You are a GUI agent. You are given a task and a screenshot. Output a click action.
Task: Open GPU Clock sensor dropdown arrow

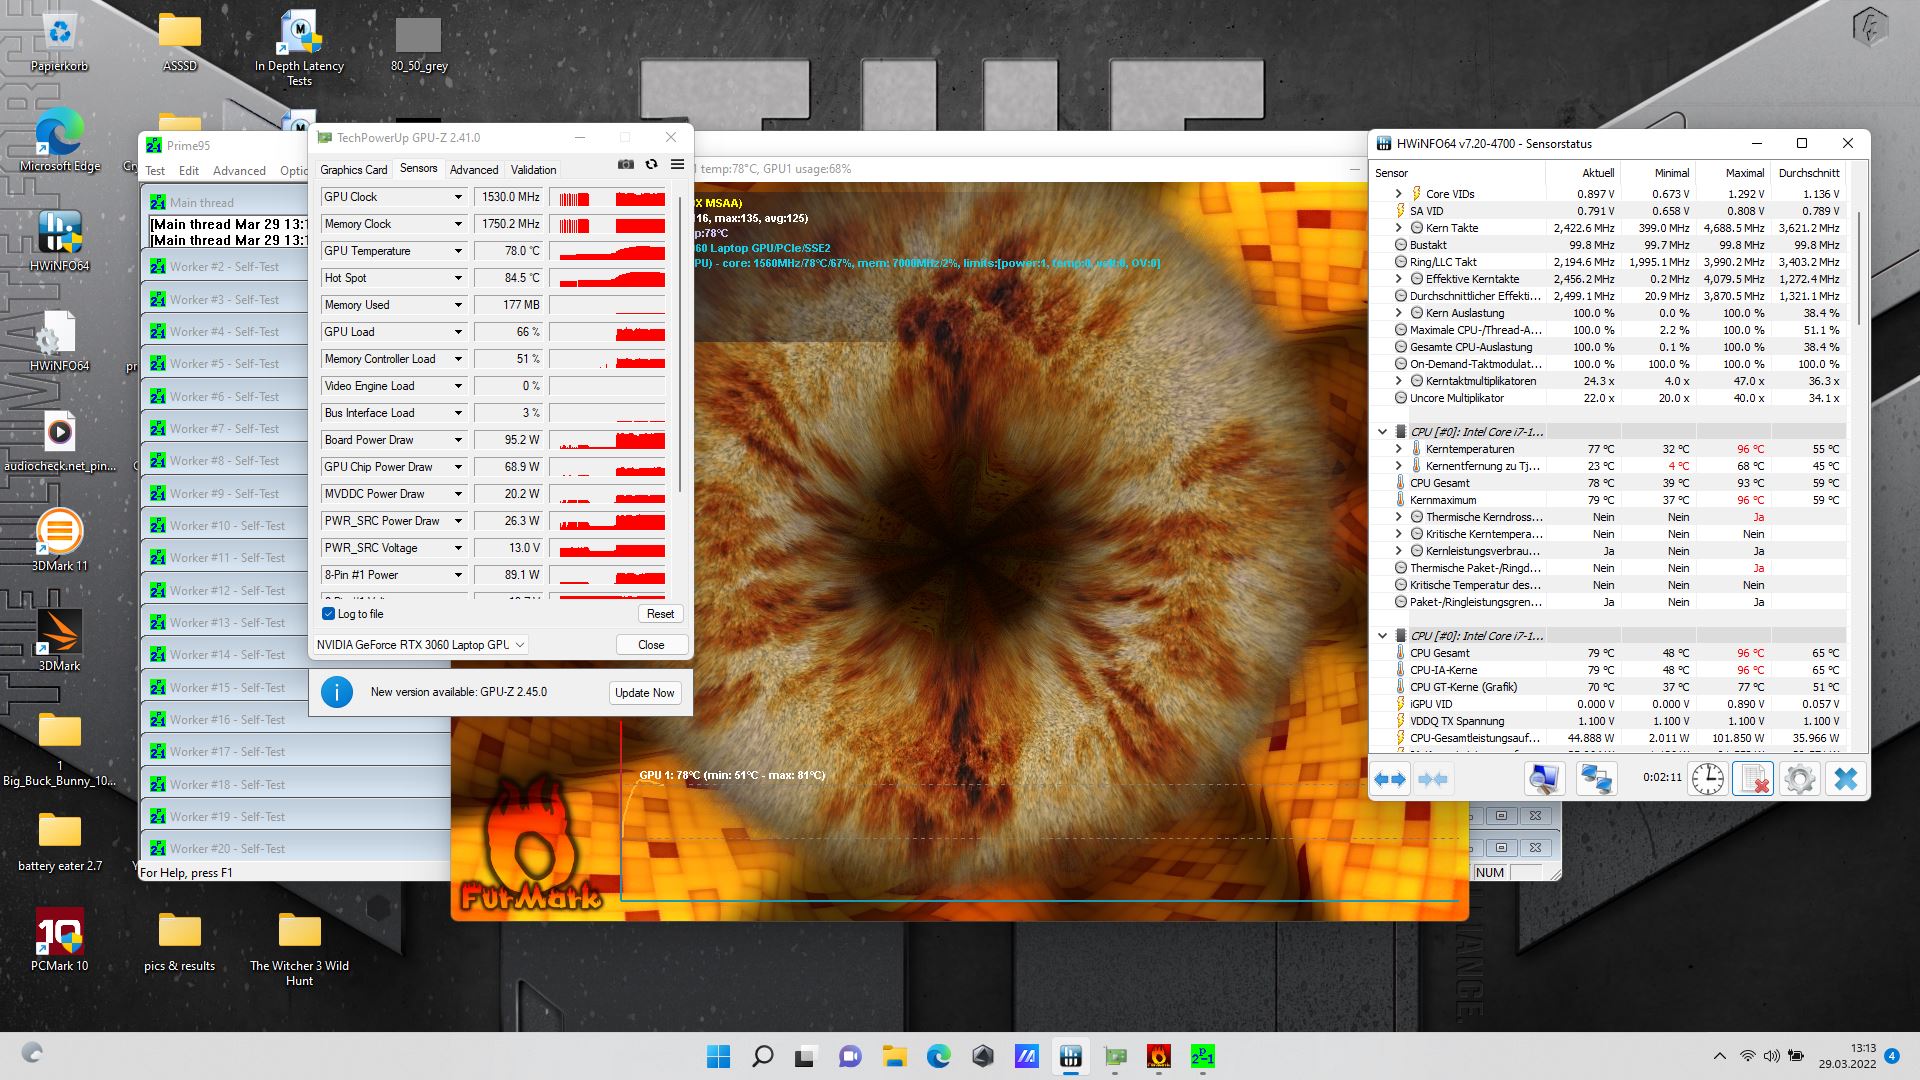click(458, 197)
